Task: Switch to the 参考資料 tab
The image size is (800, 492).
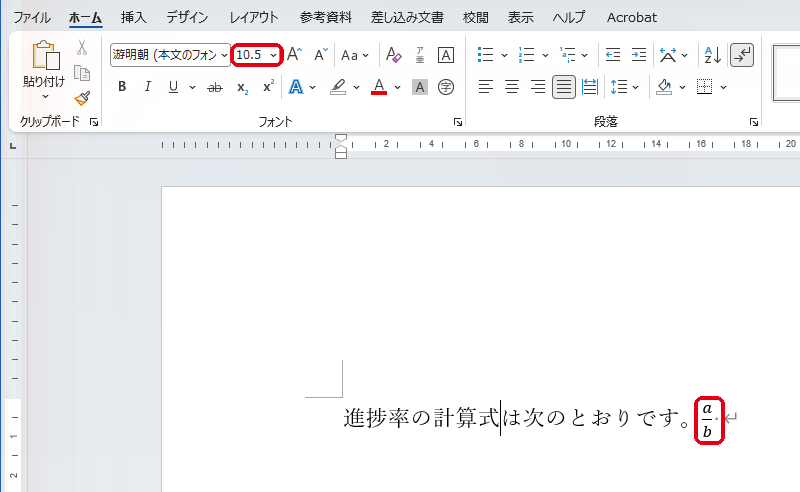Action: tap(326, 17)
